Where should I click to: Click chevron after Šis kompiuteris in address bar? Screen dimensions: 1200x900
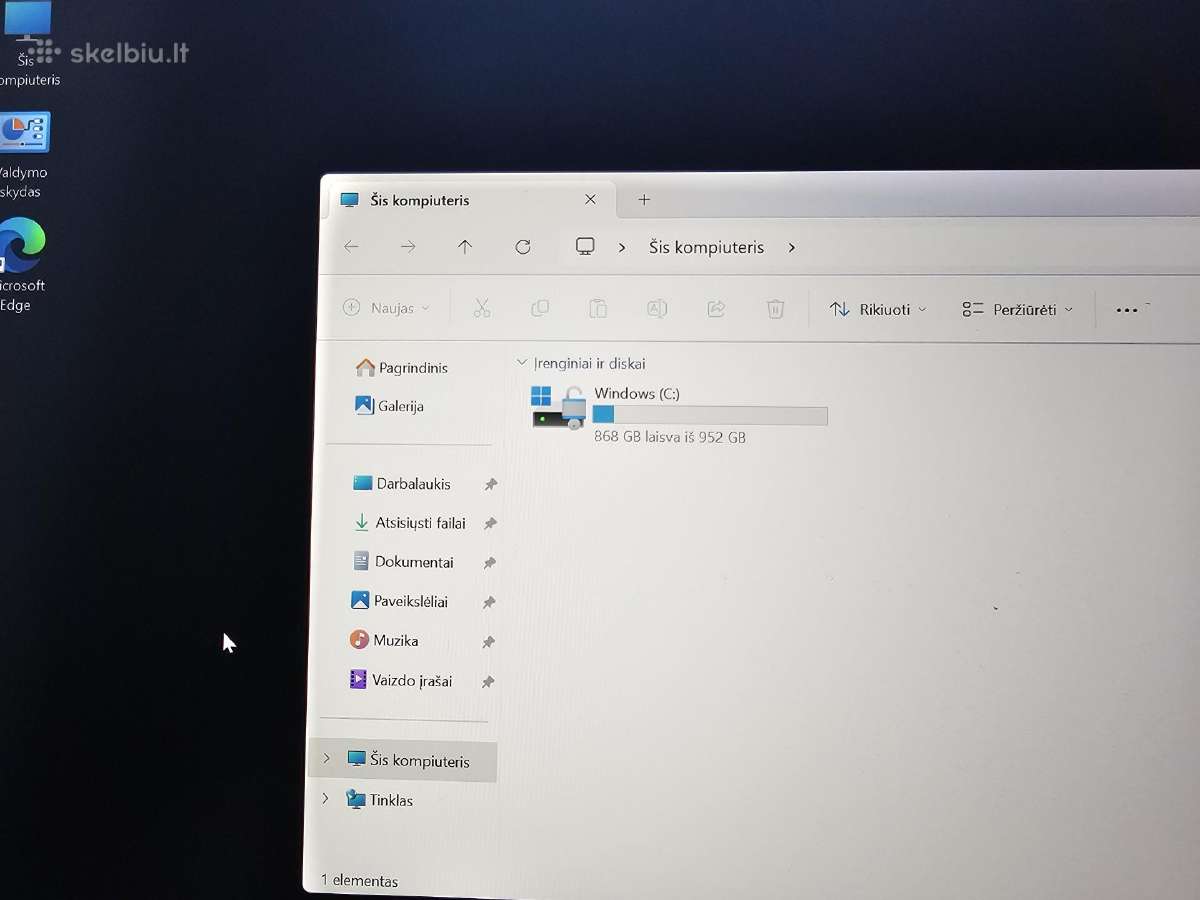coord(792,247)
